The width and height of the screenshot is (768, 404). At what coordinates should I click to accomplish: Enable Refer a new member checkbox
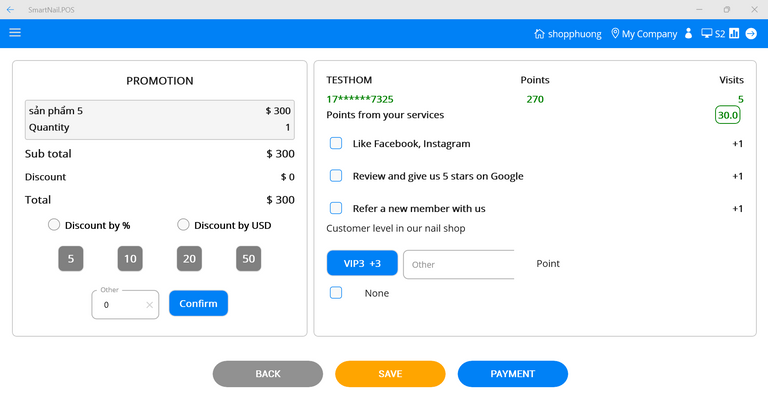point(336,208)
